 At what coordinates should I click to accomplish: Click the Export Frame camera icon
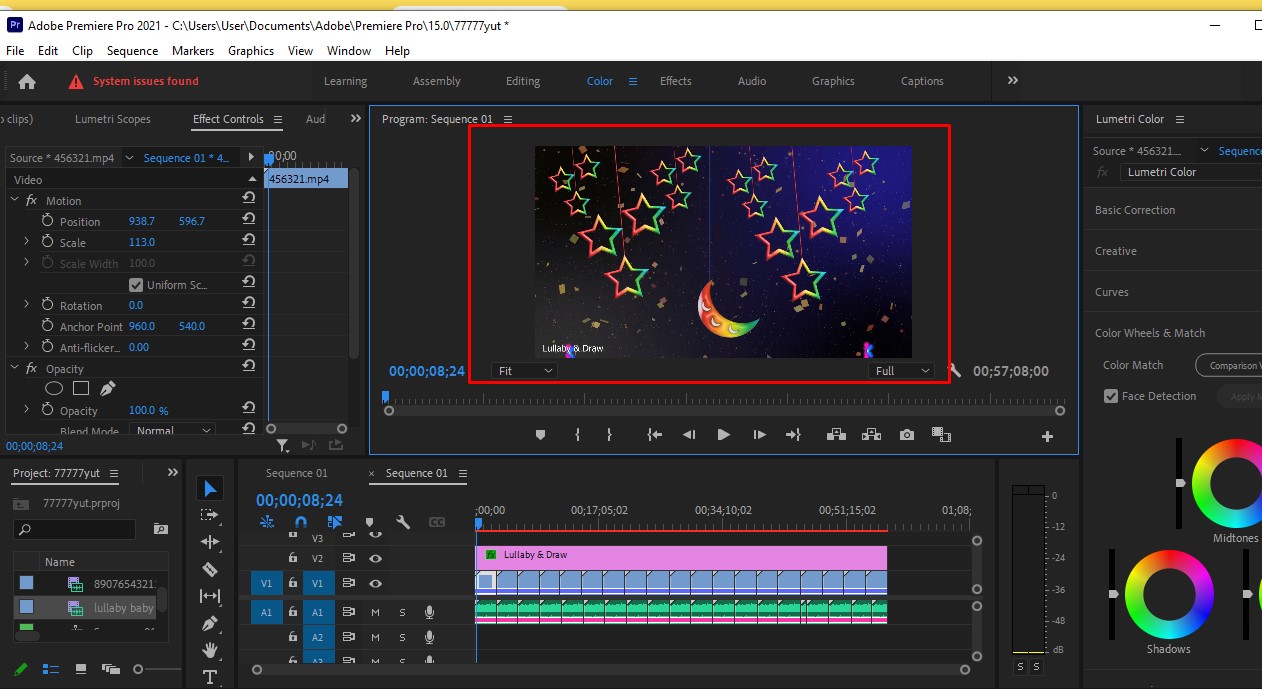(906, 435)
